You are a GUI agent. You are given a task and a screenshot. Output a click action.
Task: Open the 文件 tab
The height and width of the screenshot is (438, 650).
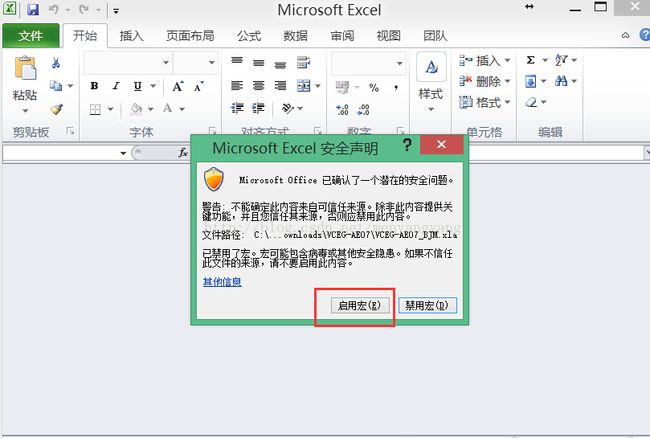tap(31, 36)
